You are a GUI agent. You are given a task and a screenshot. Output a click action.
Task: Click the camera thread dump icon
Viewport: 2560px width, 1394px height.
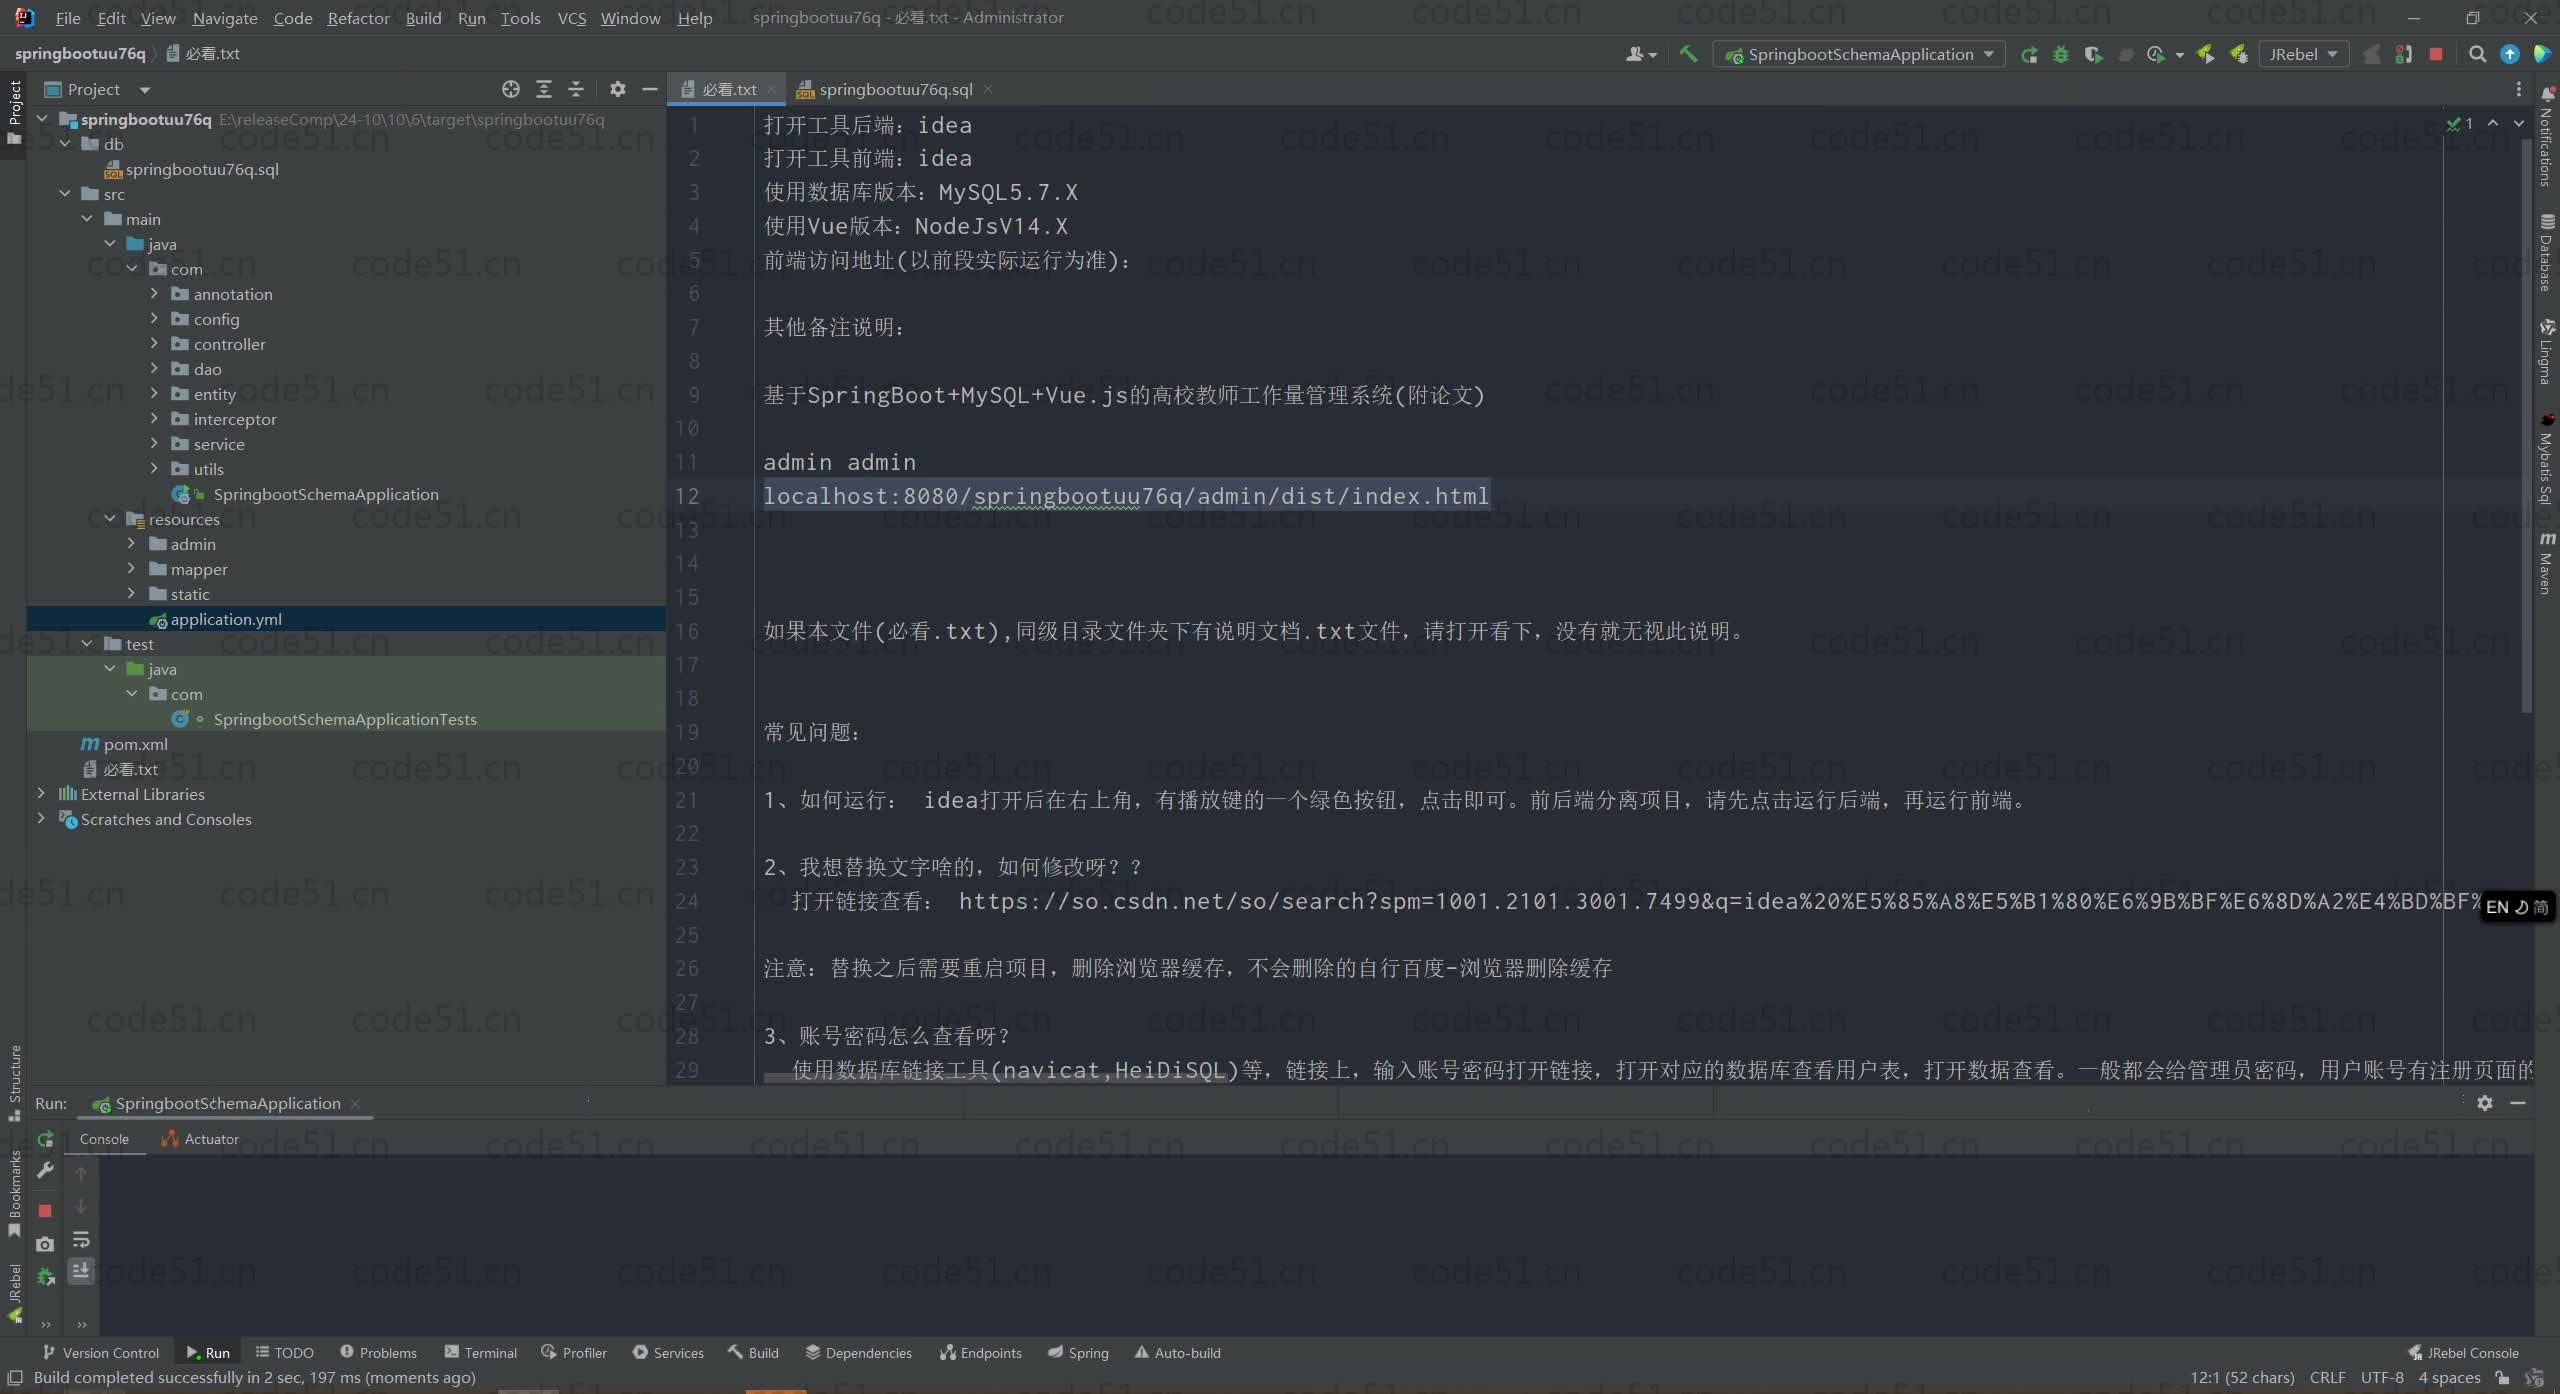45,1244
